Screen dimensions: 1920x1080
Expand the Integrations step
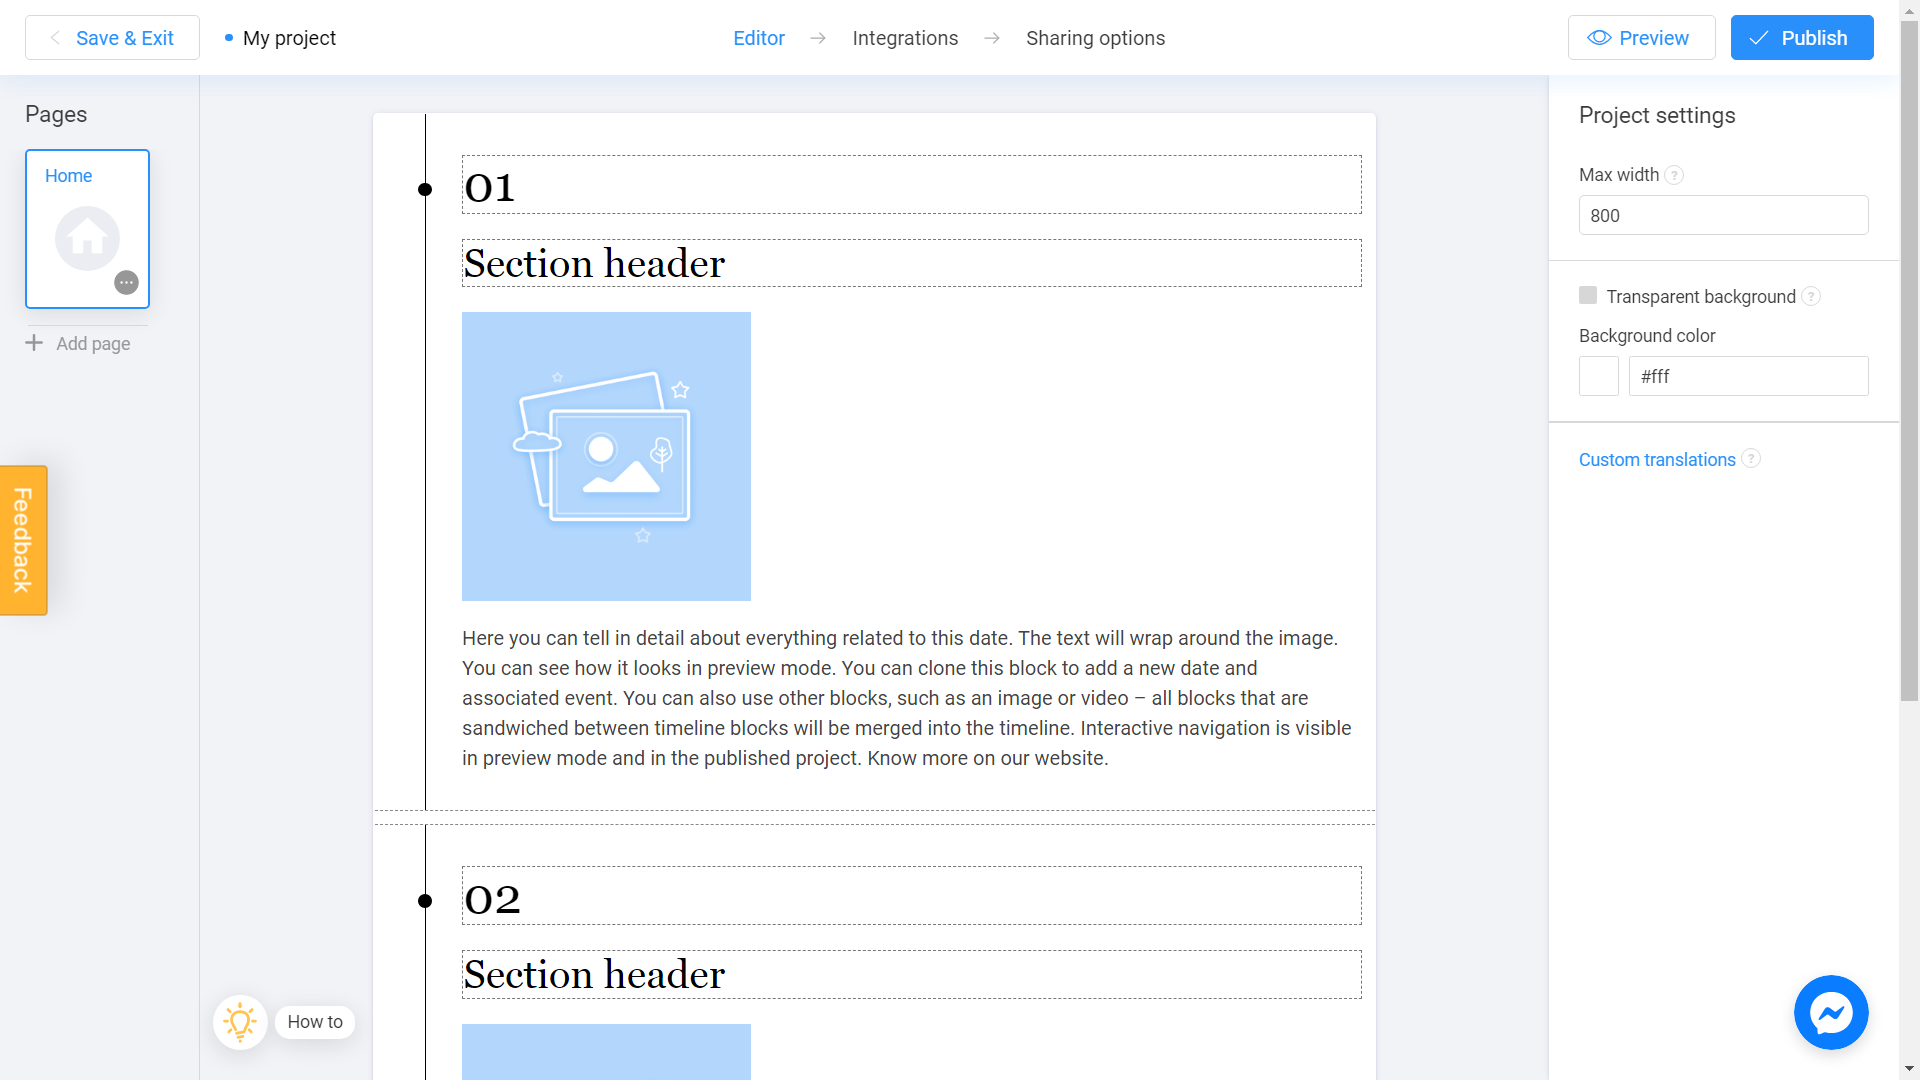click(906, 37)
